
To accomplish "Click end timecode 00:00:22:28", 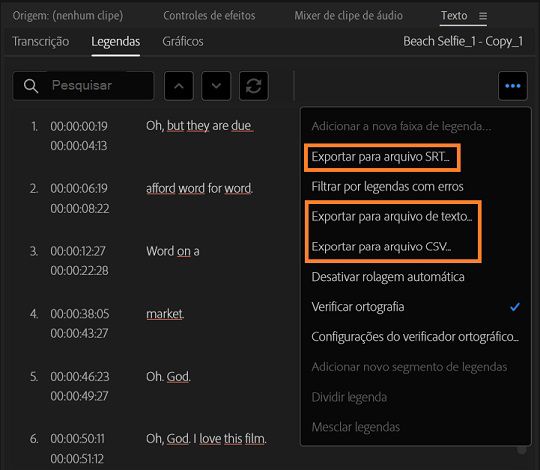I will click(x=79, y=271).
